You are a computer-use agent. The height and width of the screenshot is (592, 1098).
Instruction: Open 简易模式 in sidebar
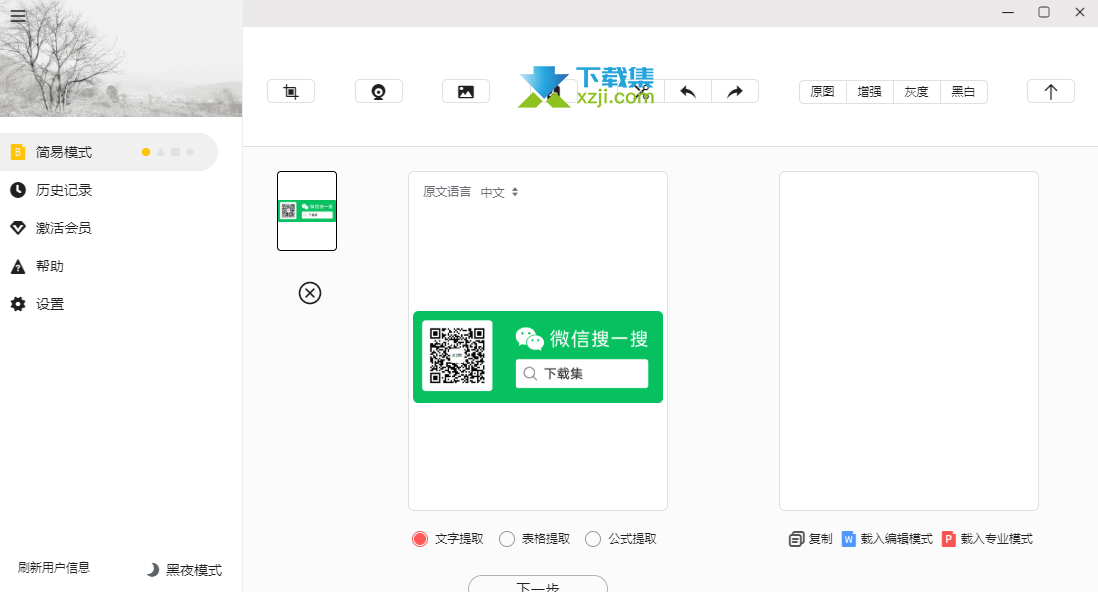click(x=109, y=152)
